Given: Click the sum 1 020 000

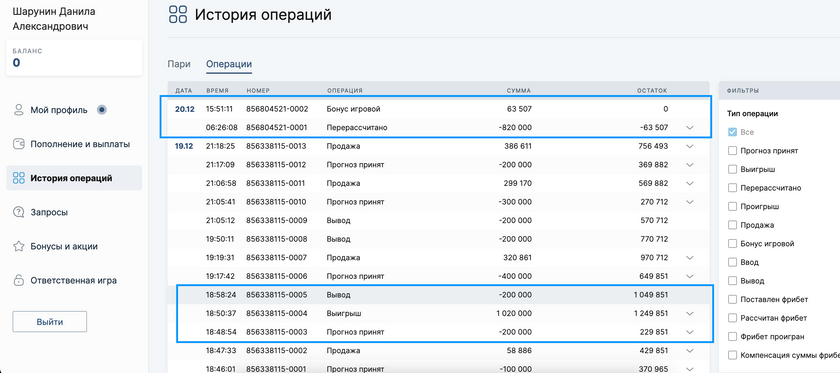Looking at the screenshot, I should (x=514, y=314).
